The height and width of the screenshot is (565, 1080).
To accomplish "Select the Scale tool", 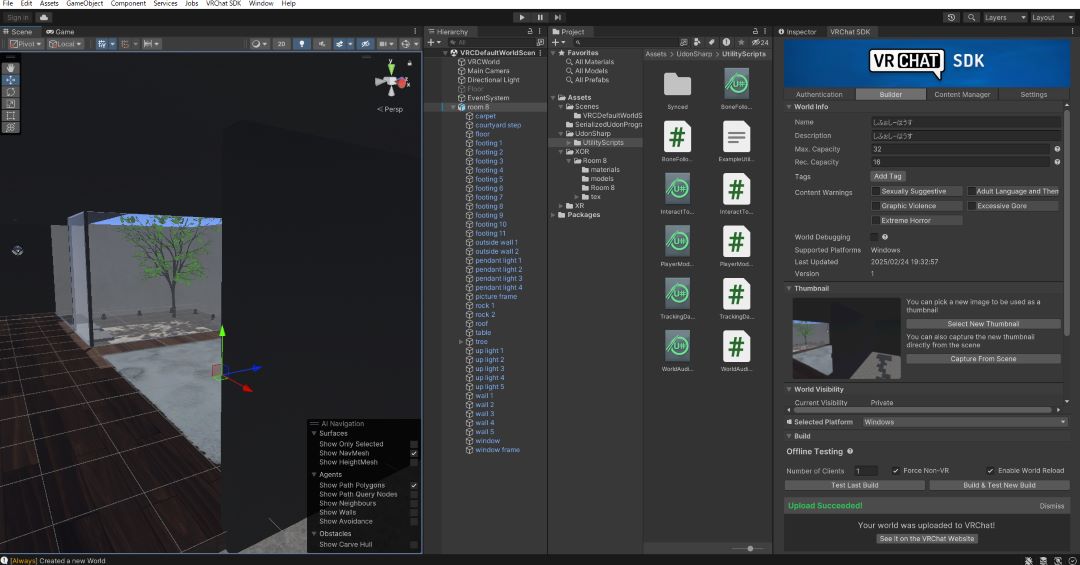I will (10, 103).
